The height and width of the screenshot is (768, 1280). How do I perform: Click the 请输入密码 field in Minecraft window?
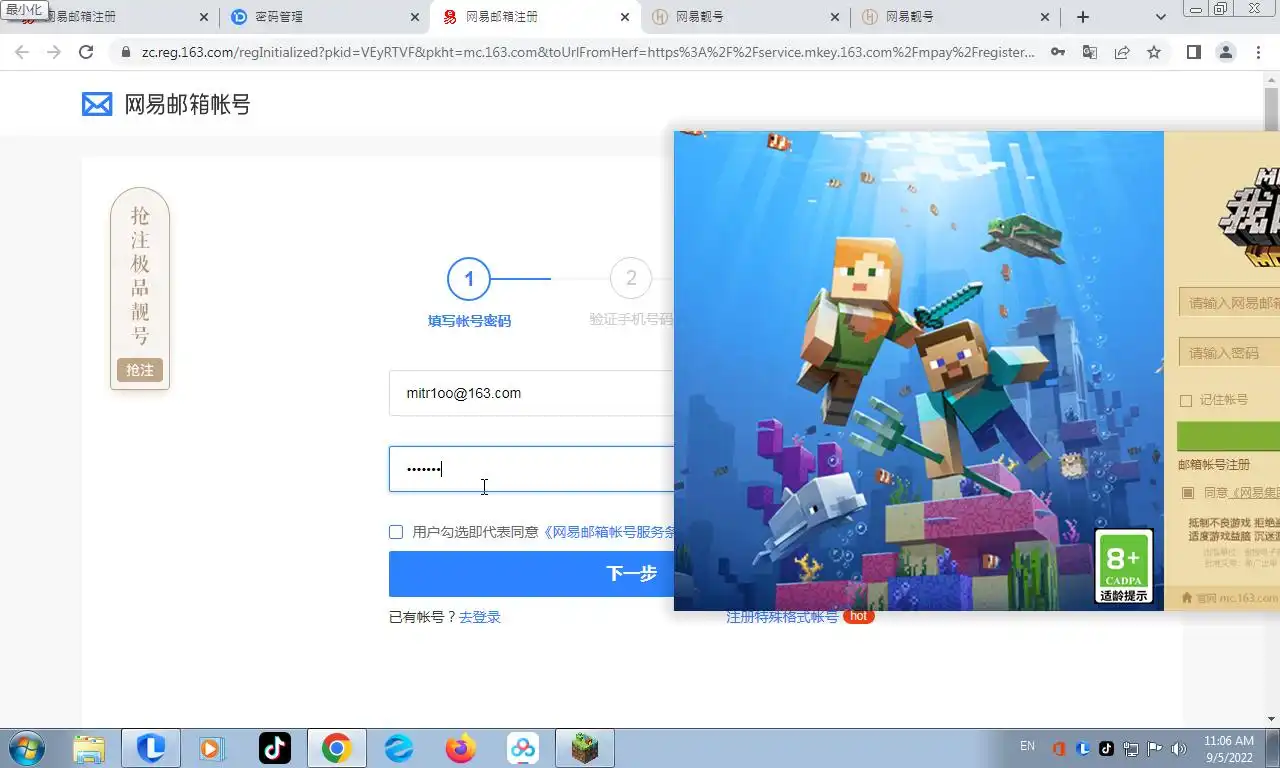tap(1229, 353)
